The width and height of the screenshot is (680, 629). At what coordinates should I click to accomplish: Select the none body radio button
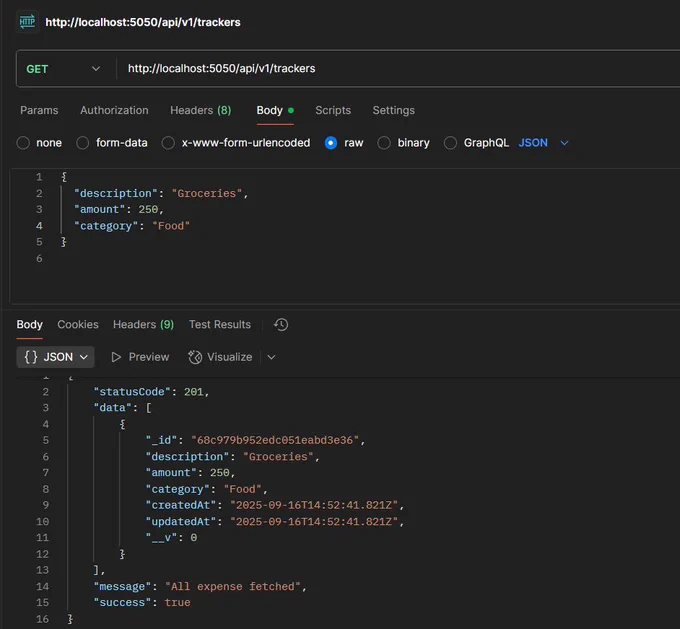coord(23,143)
